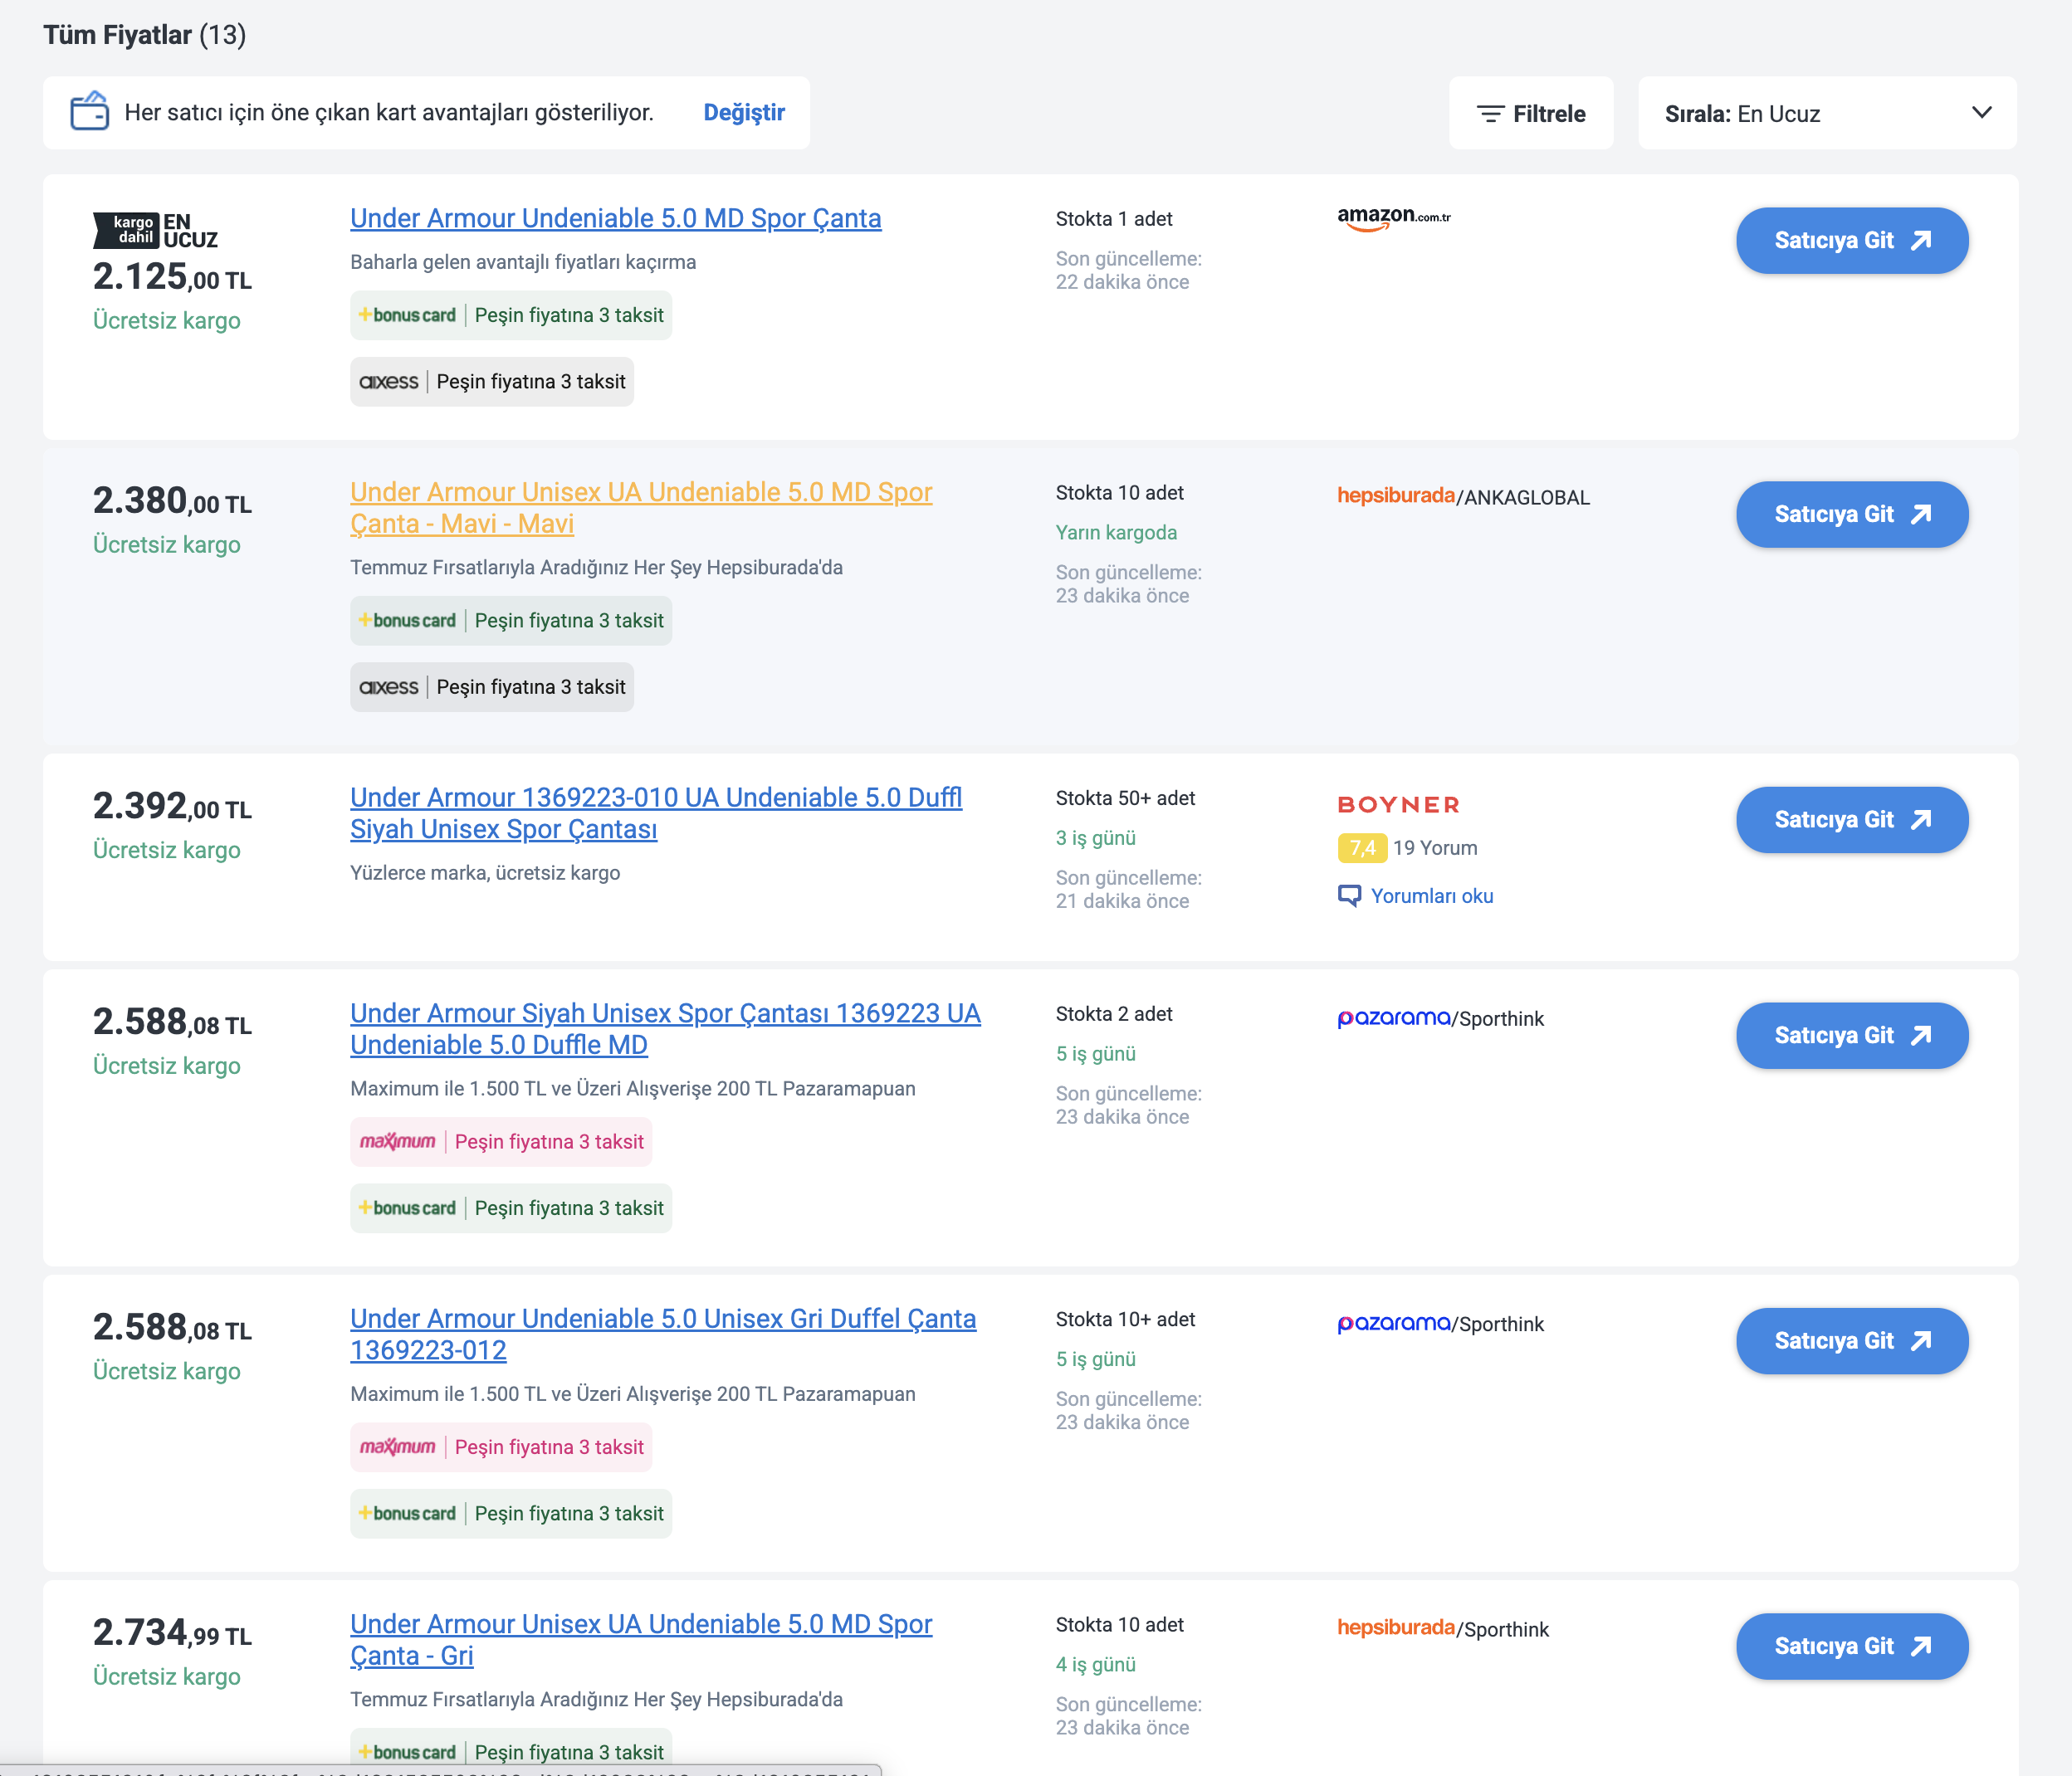Click the Değiştir link for card advantages

pos(744,112)
